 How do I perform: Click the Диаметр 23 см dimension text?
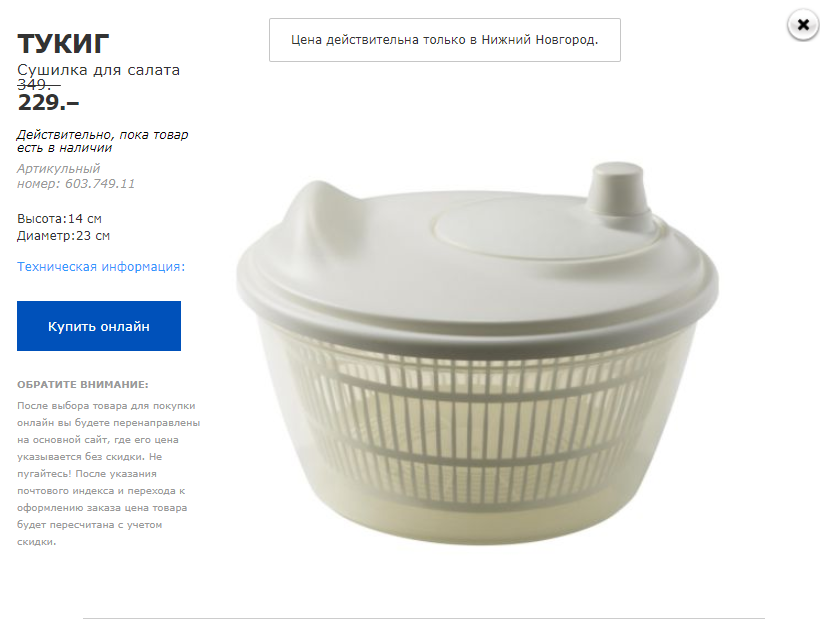(64, 236)
